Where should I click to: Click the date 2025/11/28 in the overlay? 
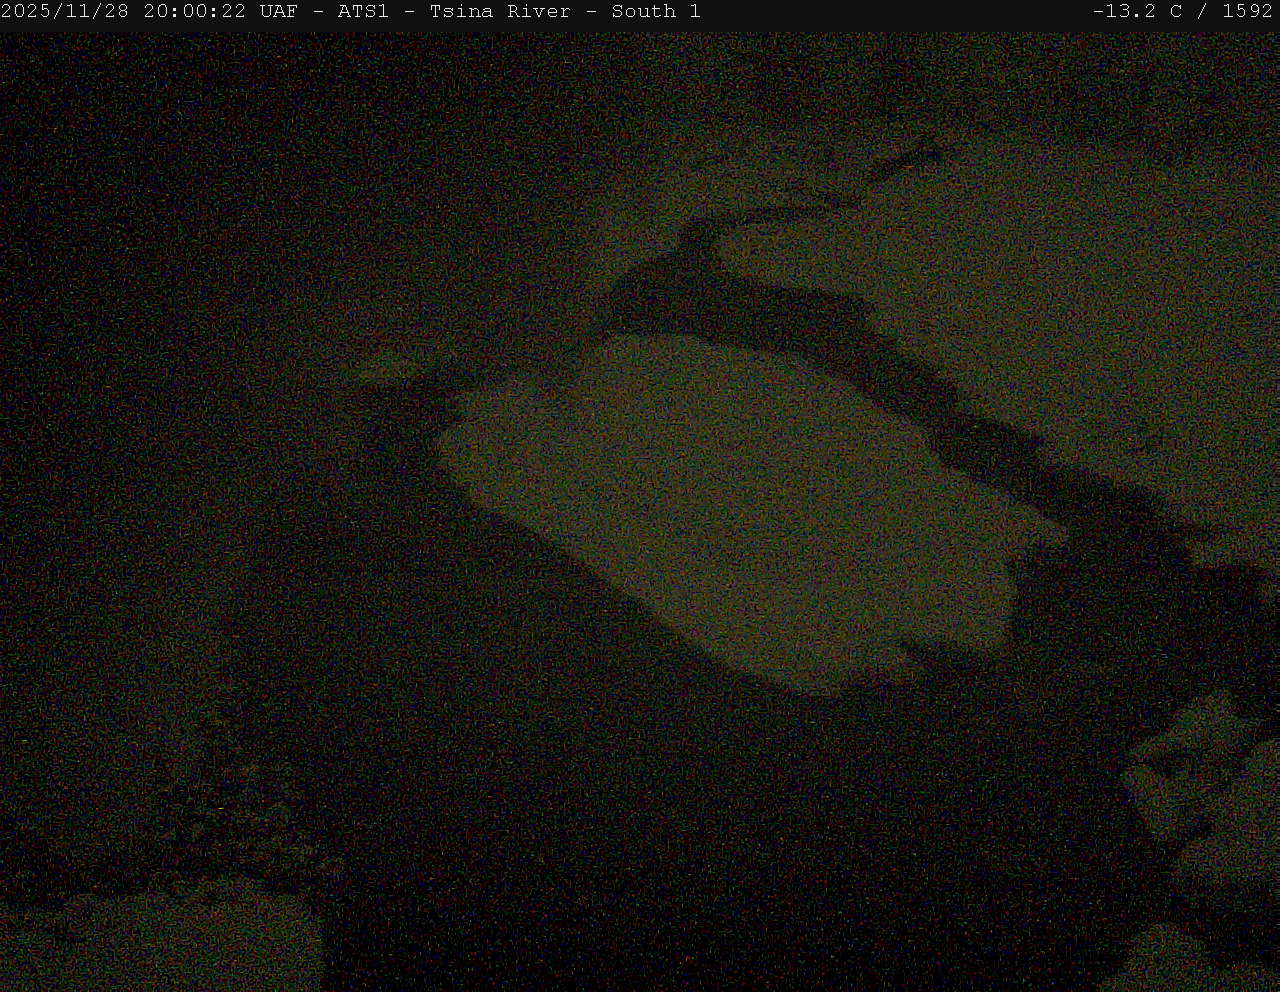[x=65, y=12]
